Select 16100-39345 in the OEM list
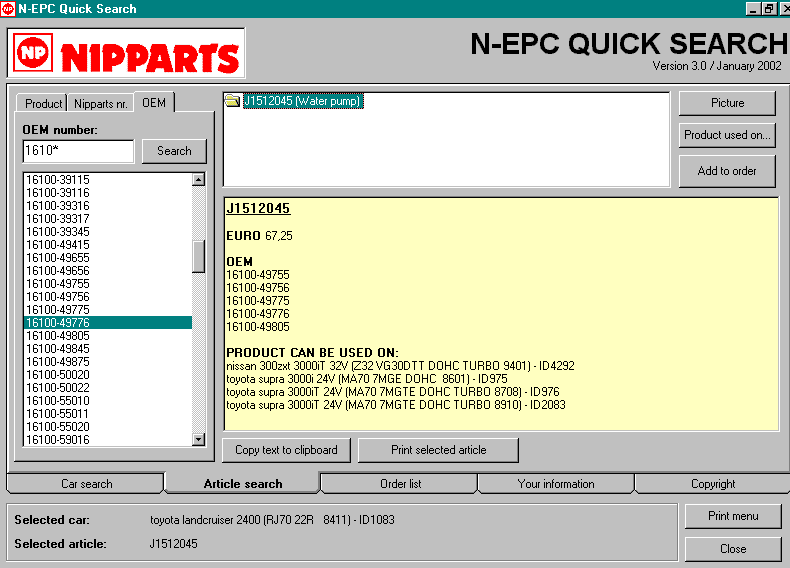Viewport: 790px width, 568px height. (x=108, y=232)
